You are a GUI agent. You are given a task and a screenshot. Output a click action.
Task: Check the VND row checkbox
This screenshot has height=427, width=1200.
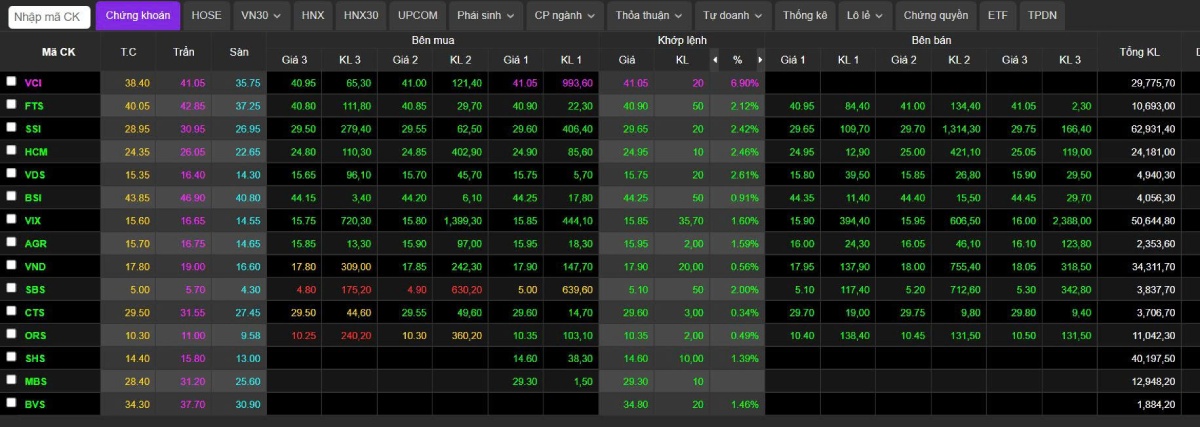(x=11, y=265)
